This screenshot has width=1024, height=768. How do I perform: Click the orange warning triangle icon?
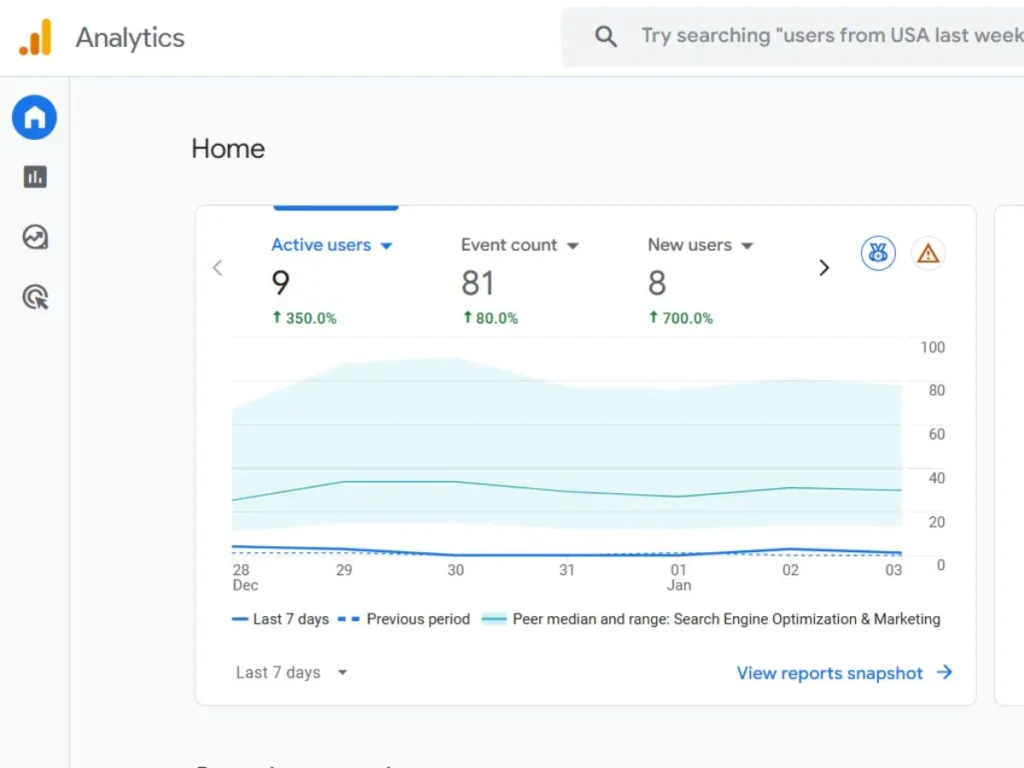tap(928, 253)
